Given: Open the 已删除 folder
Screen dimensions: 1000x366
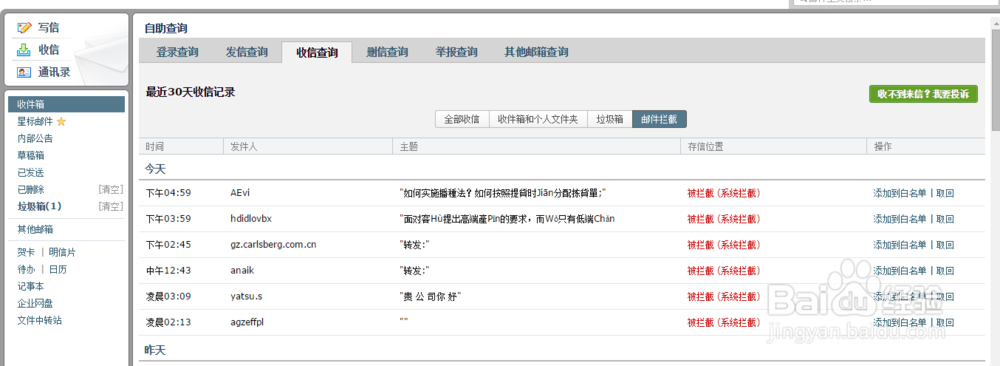Looking at the screenshot, I should pyautogui.click(x=31, y=189).
